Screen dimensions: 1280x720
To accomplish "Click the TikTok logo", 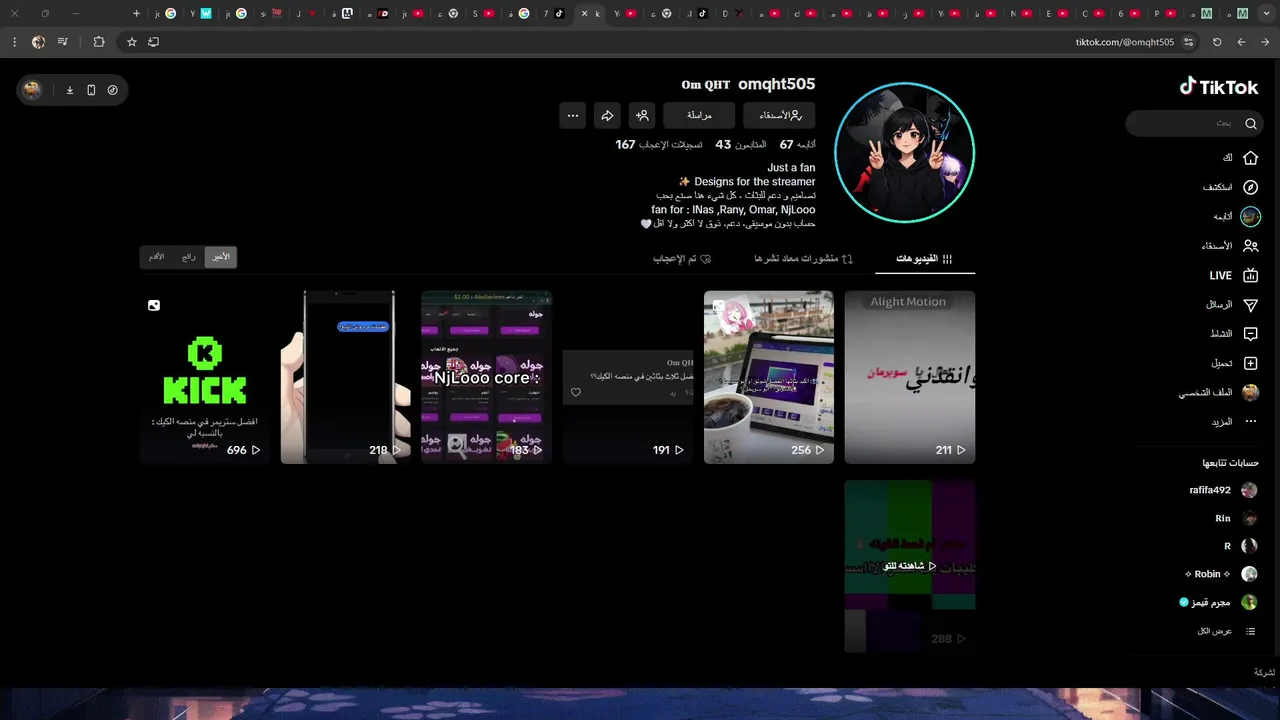I will pos(1218,87).
